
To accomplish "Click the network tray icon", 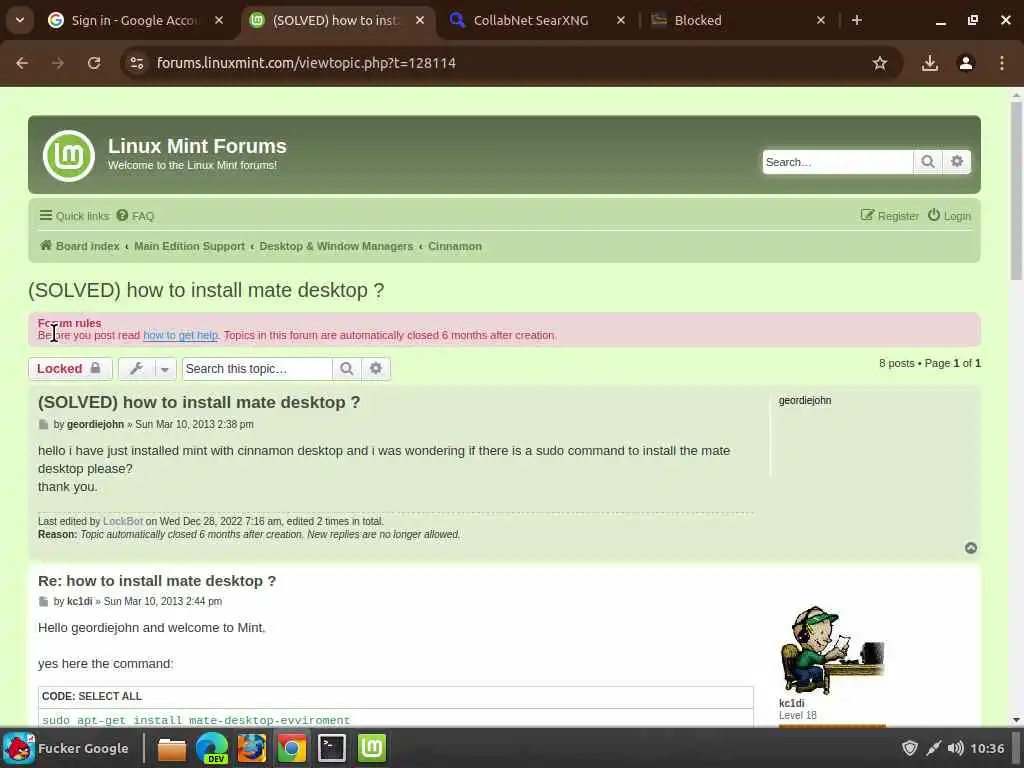I will (x=933, y=748).
